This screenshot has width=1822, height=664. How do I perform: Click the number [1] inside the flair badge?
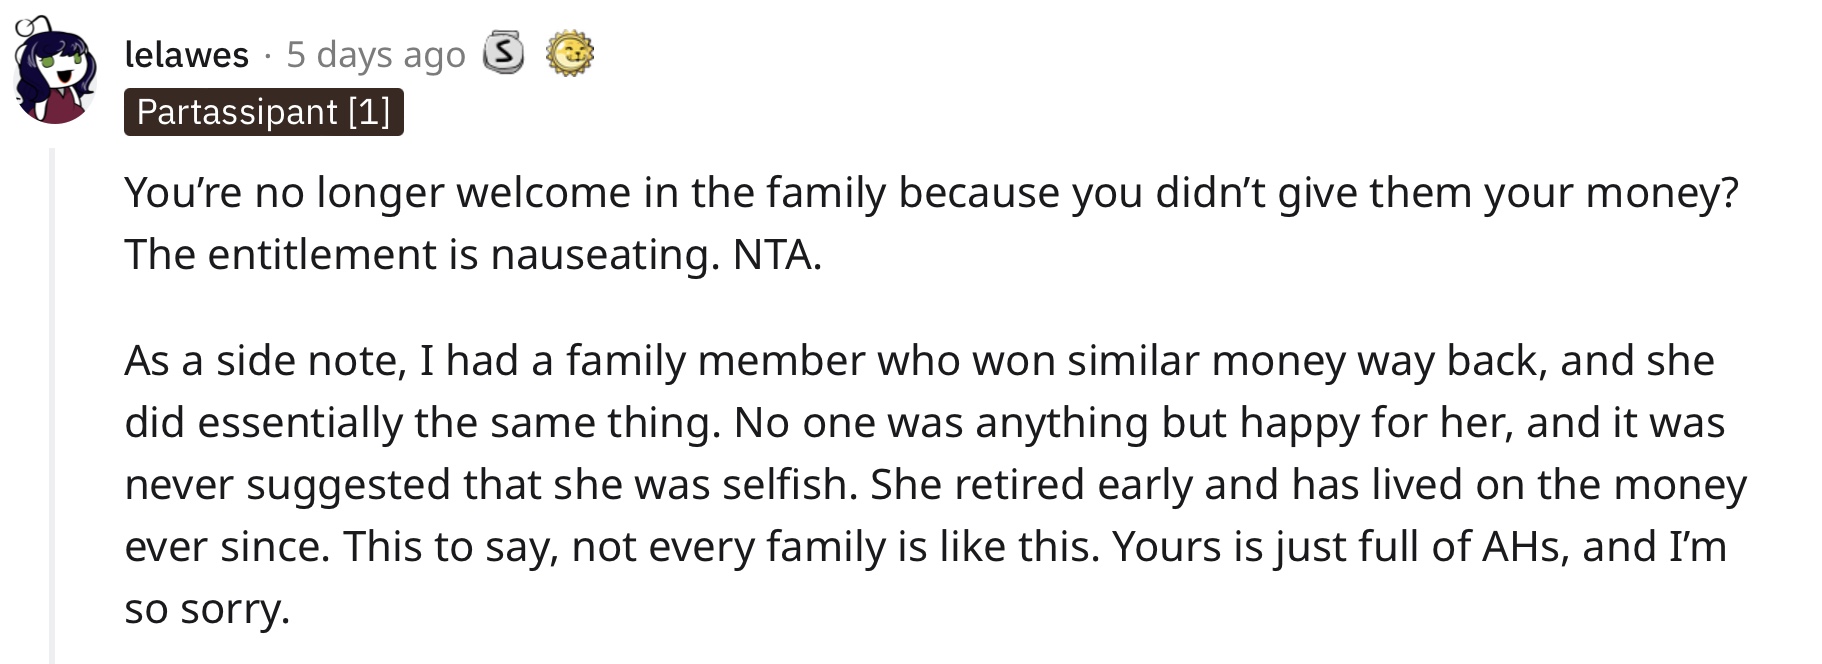tap(369, 112)
